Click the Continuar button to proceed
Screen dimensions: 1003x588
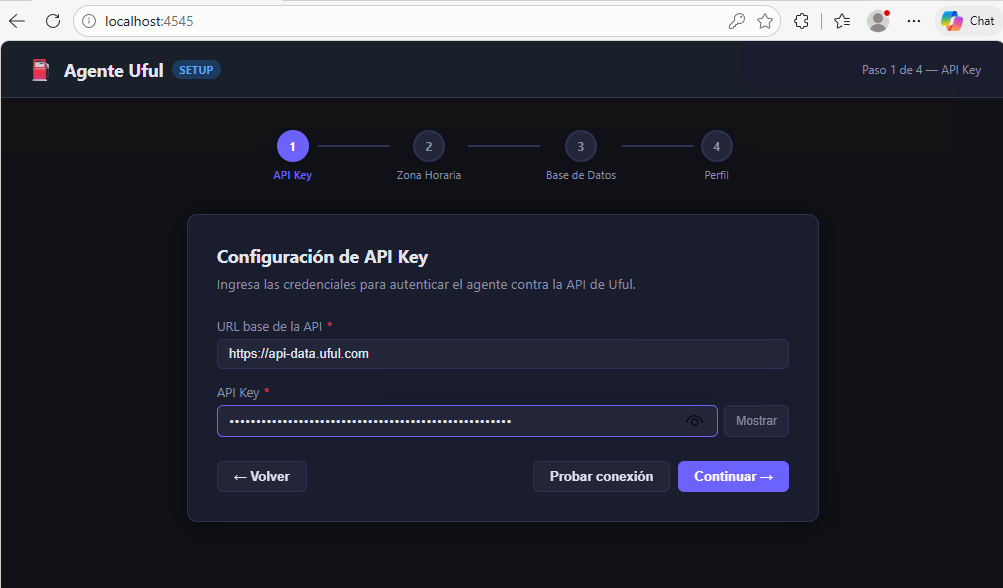tap(733, 476)
